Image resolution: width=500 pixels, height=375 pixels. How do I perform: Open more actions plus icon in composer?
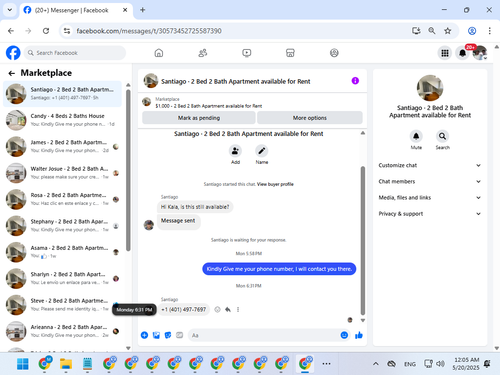pyautogui.click(x=144, y=335)
